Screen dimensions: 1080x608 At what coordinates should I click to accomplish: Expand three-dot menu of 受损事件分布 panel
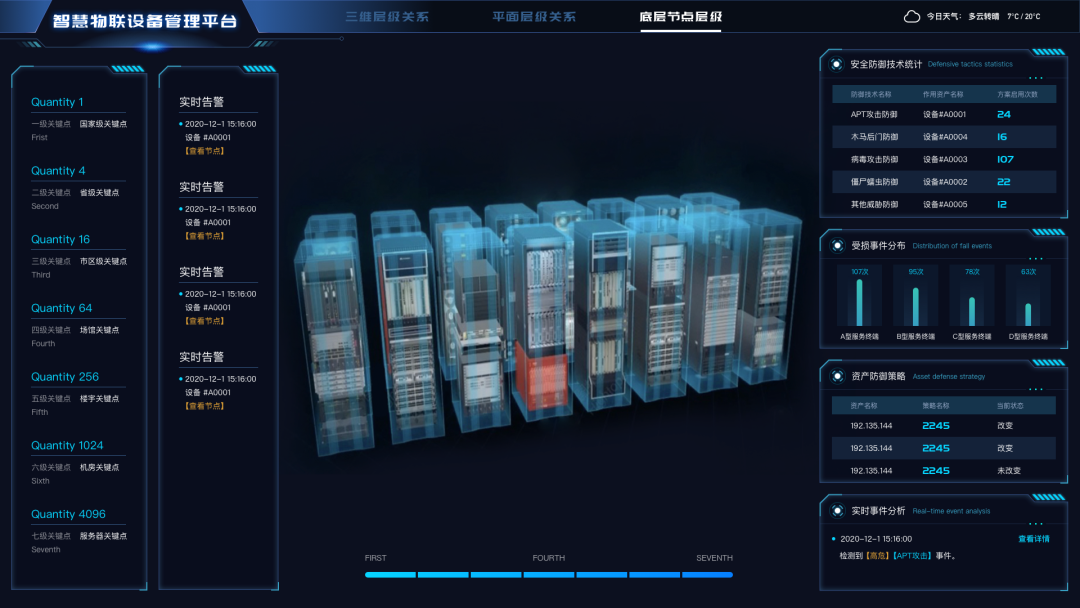(1036, 258)
